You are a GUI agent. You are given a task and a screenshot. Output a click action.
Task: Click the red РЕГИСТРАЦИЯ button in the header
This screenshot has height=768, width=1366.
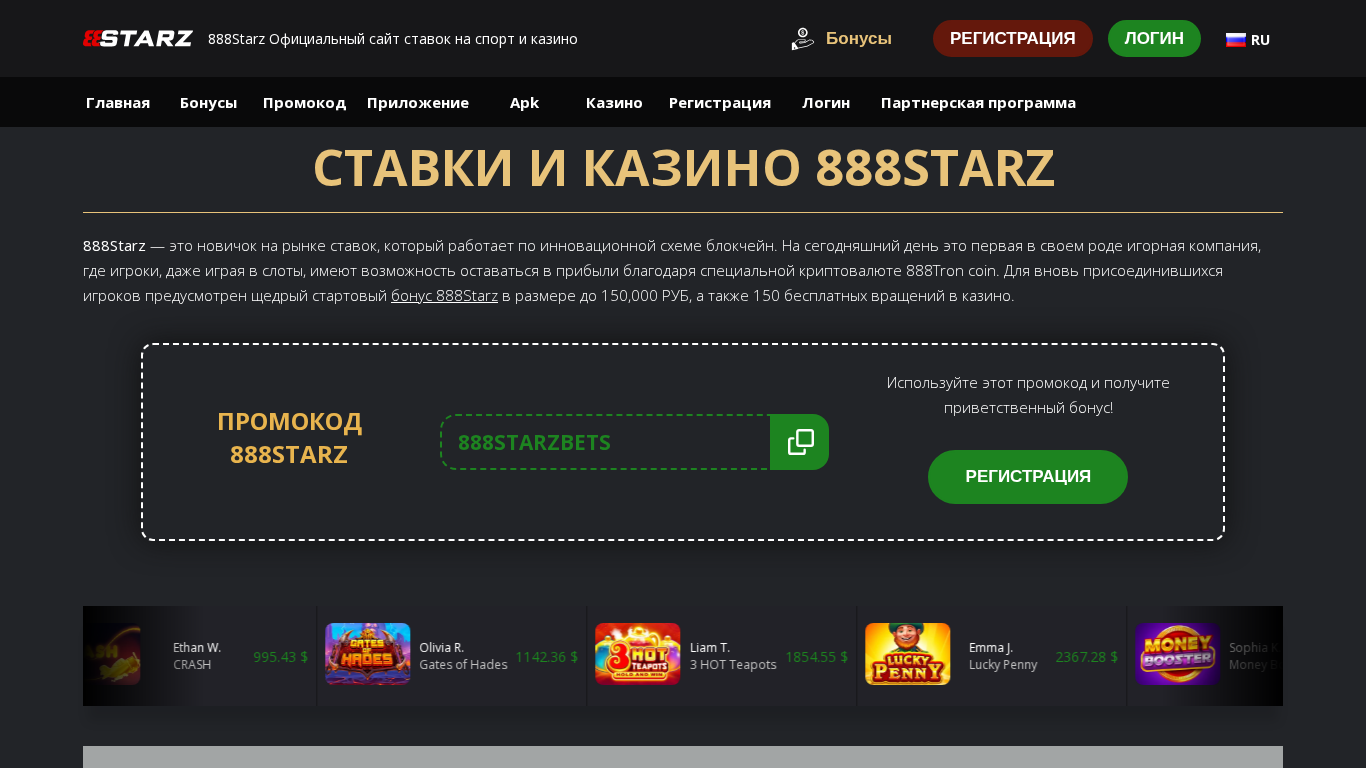click(1012, 39)
